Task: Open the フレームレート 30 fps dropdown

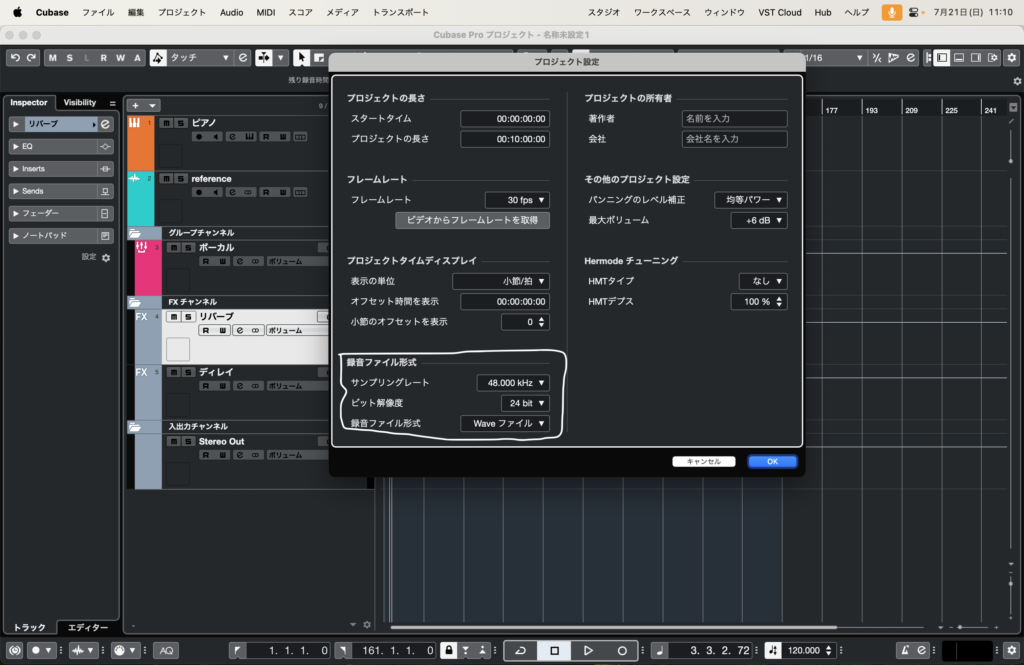Action: 517,200
